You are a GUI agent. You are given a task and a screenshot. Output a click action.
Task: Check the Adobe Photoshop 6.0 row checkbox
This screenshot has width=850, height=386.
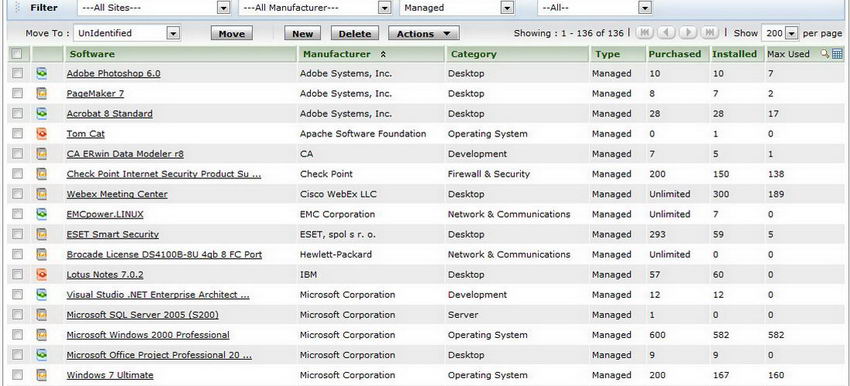pyautogui.click(x=17, y=73)
